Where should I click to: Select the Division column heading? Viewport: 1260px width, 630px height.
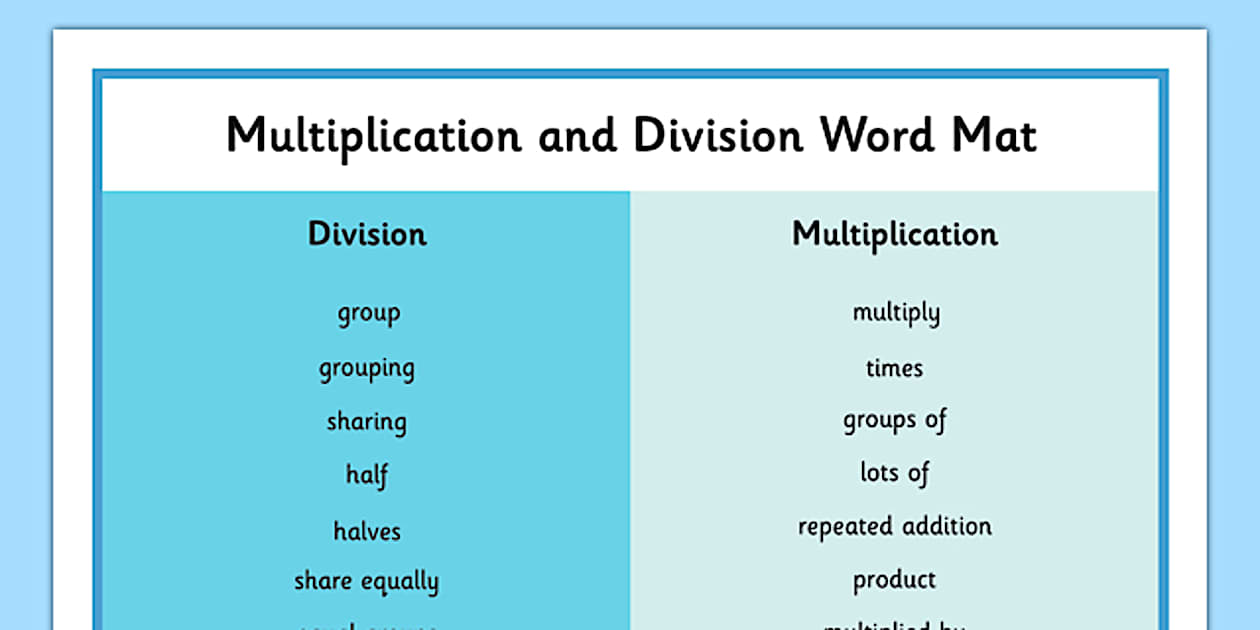pos(366,234)
